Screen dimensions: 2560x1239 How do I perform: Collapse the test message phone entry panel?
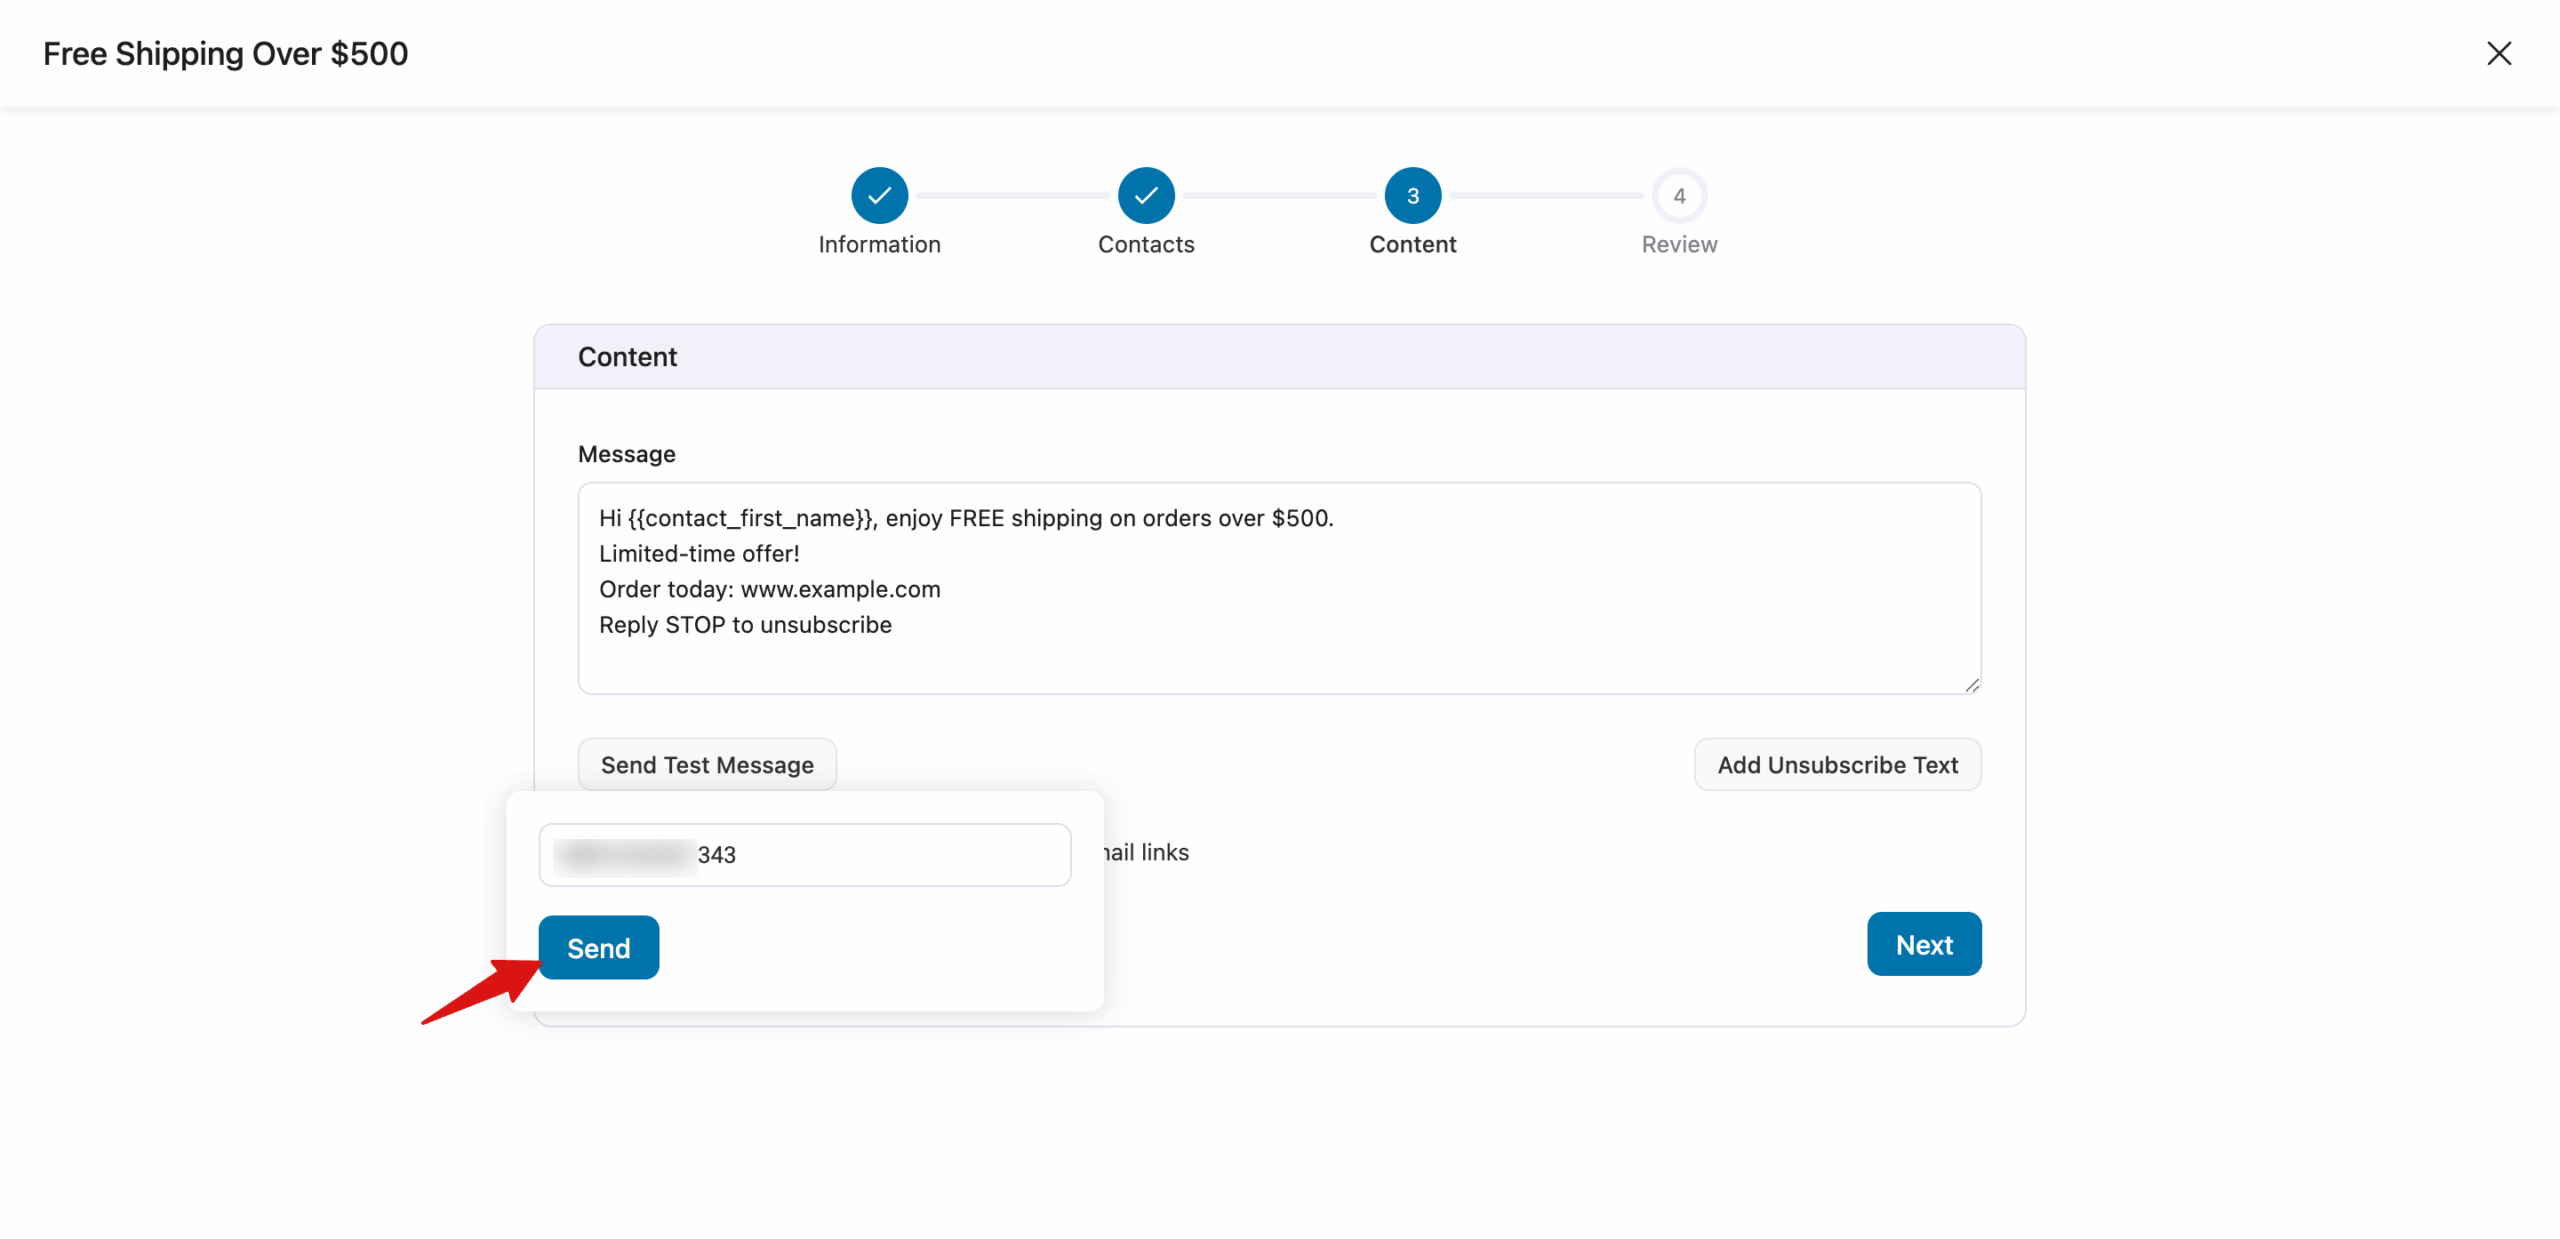point(706,764)
